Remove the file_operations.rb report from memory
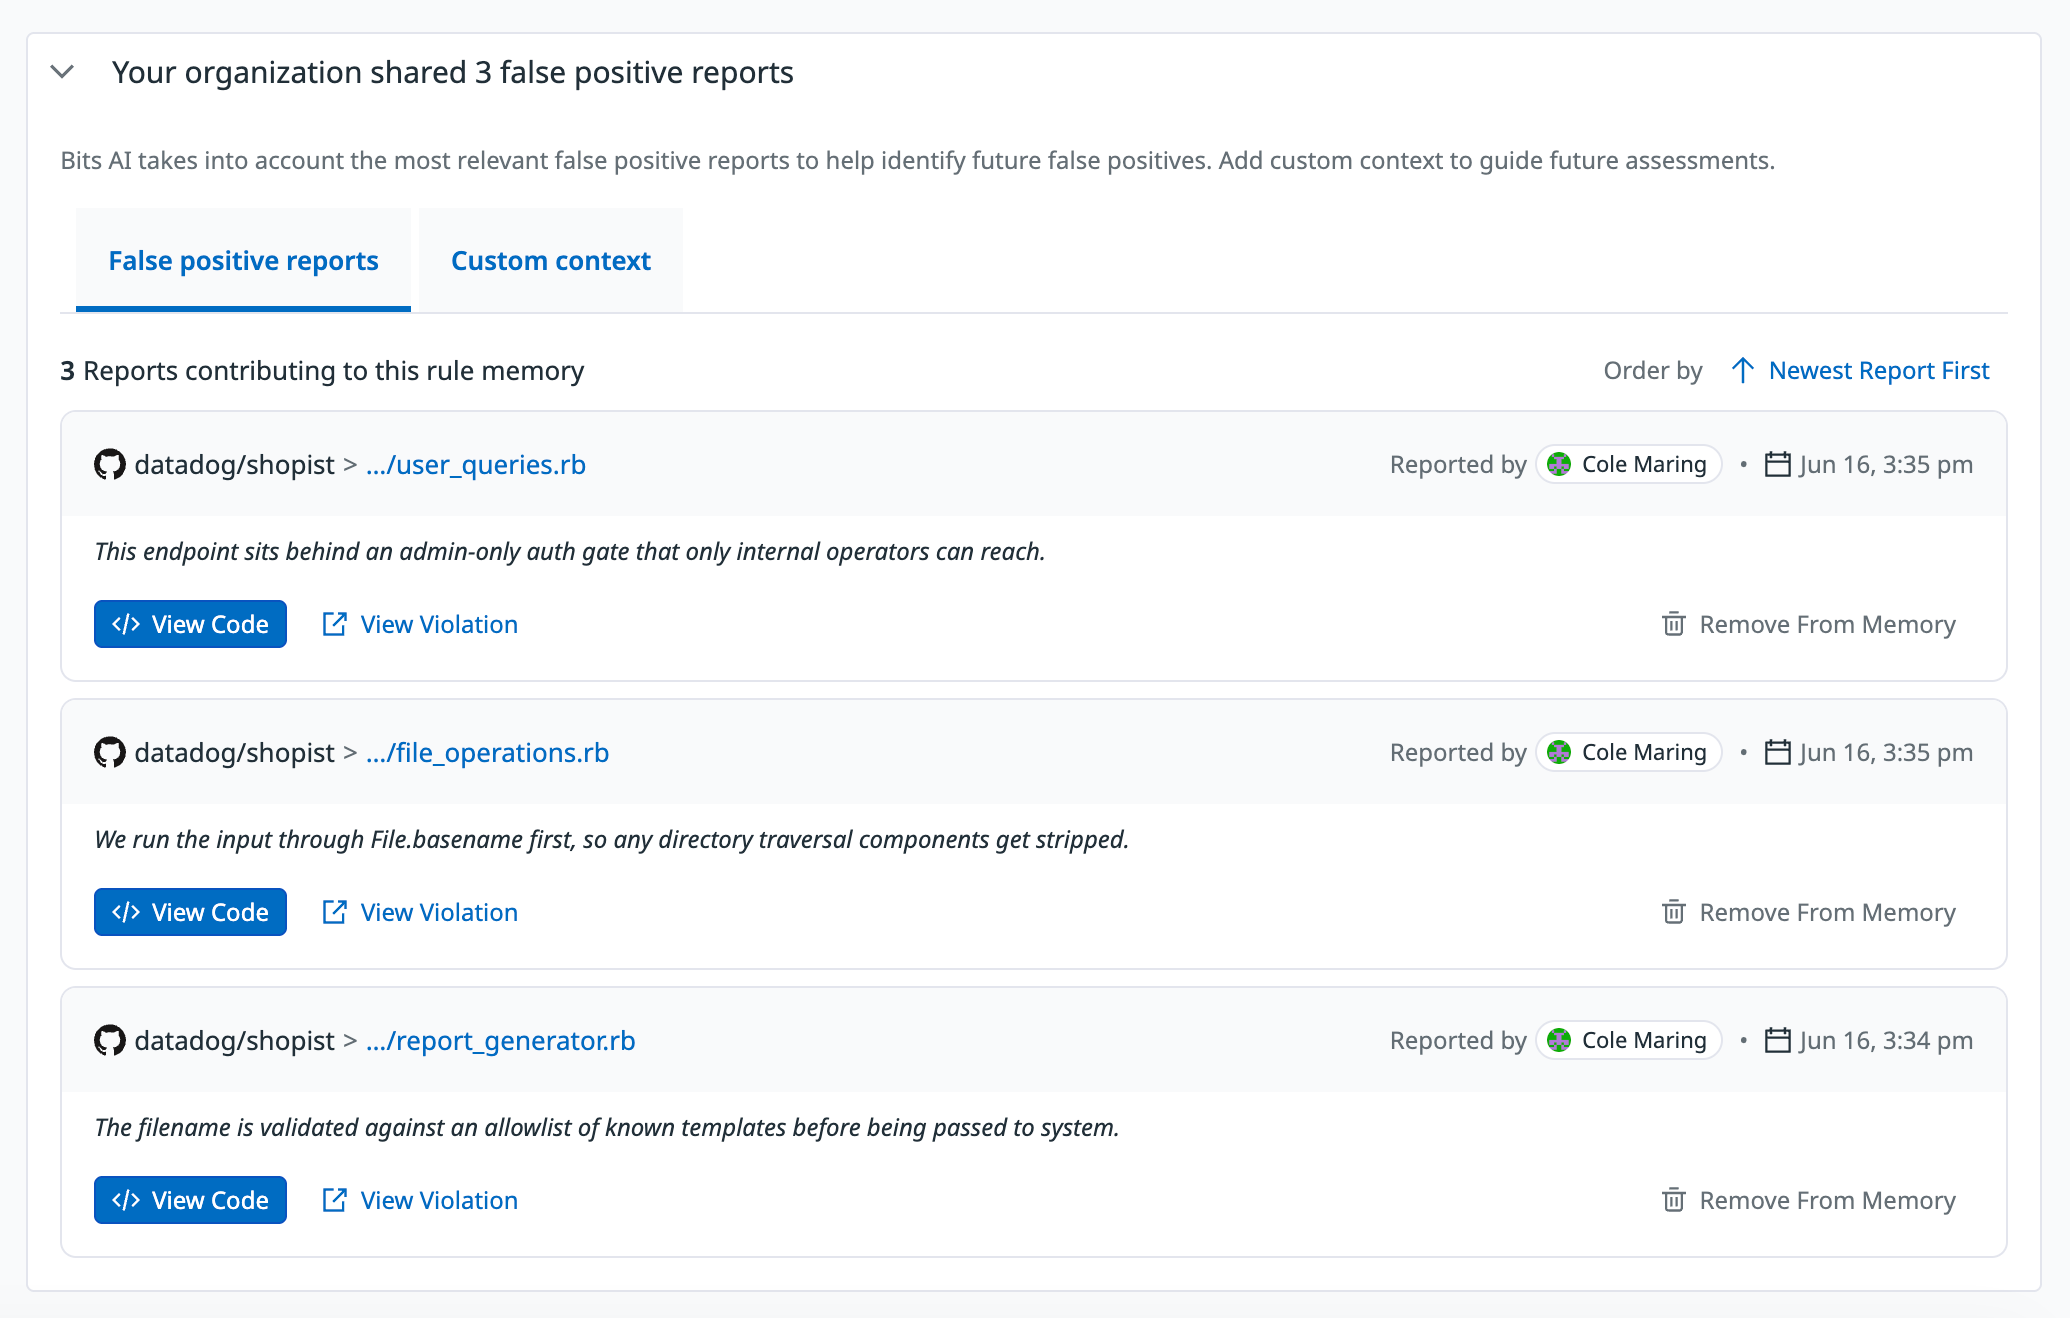 pos(1808,912)
